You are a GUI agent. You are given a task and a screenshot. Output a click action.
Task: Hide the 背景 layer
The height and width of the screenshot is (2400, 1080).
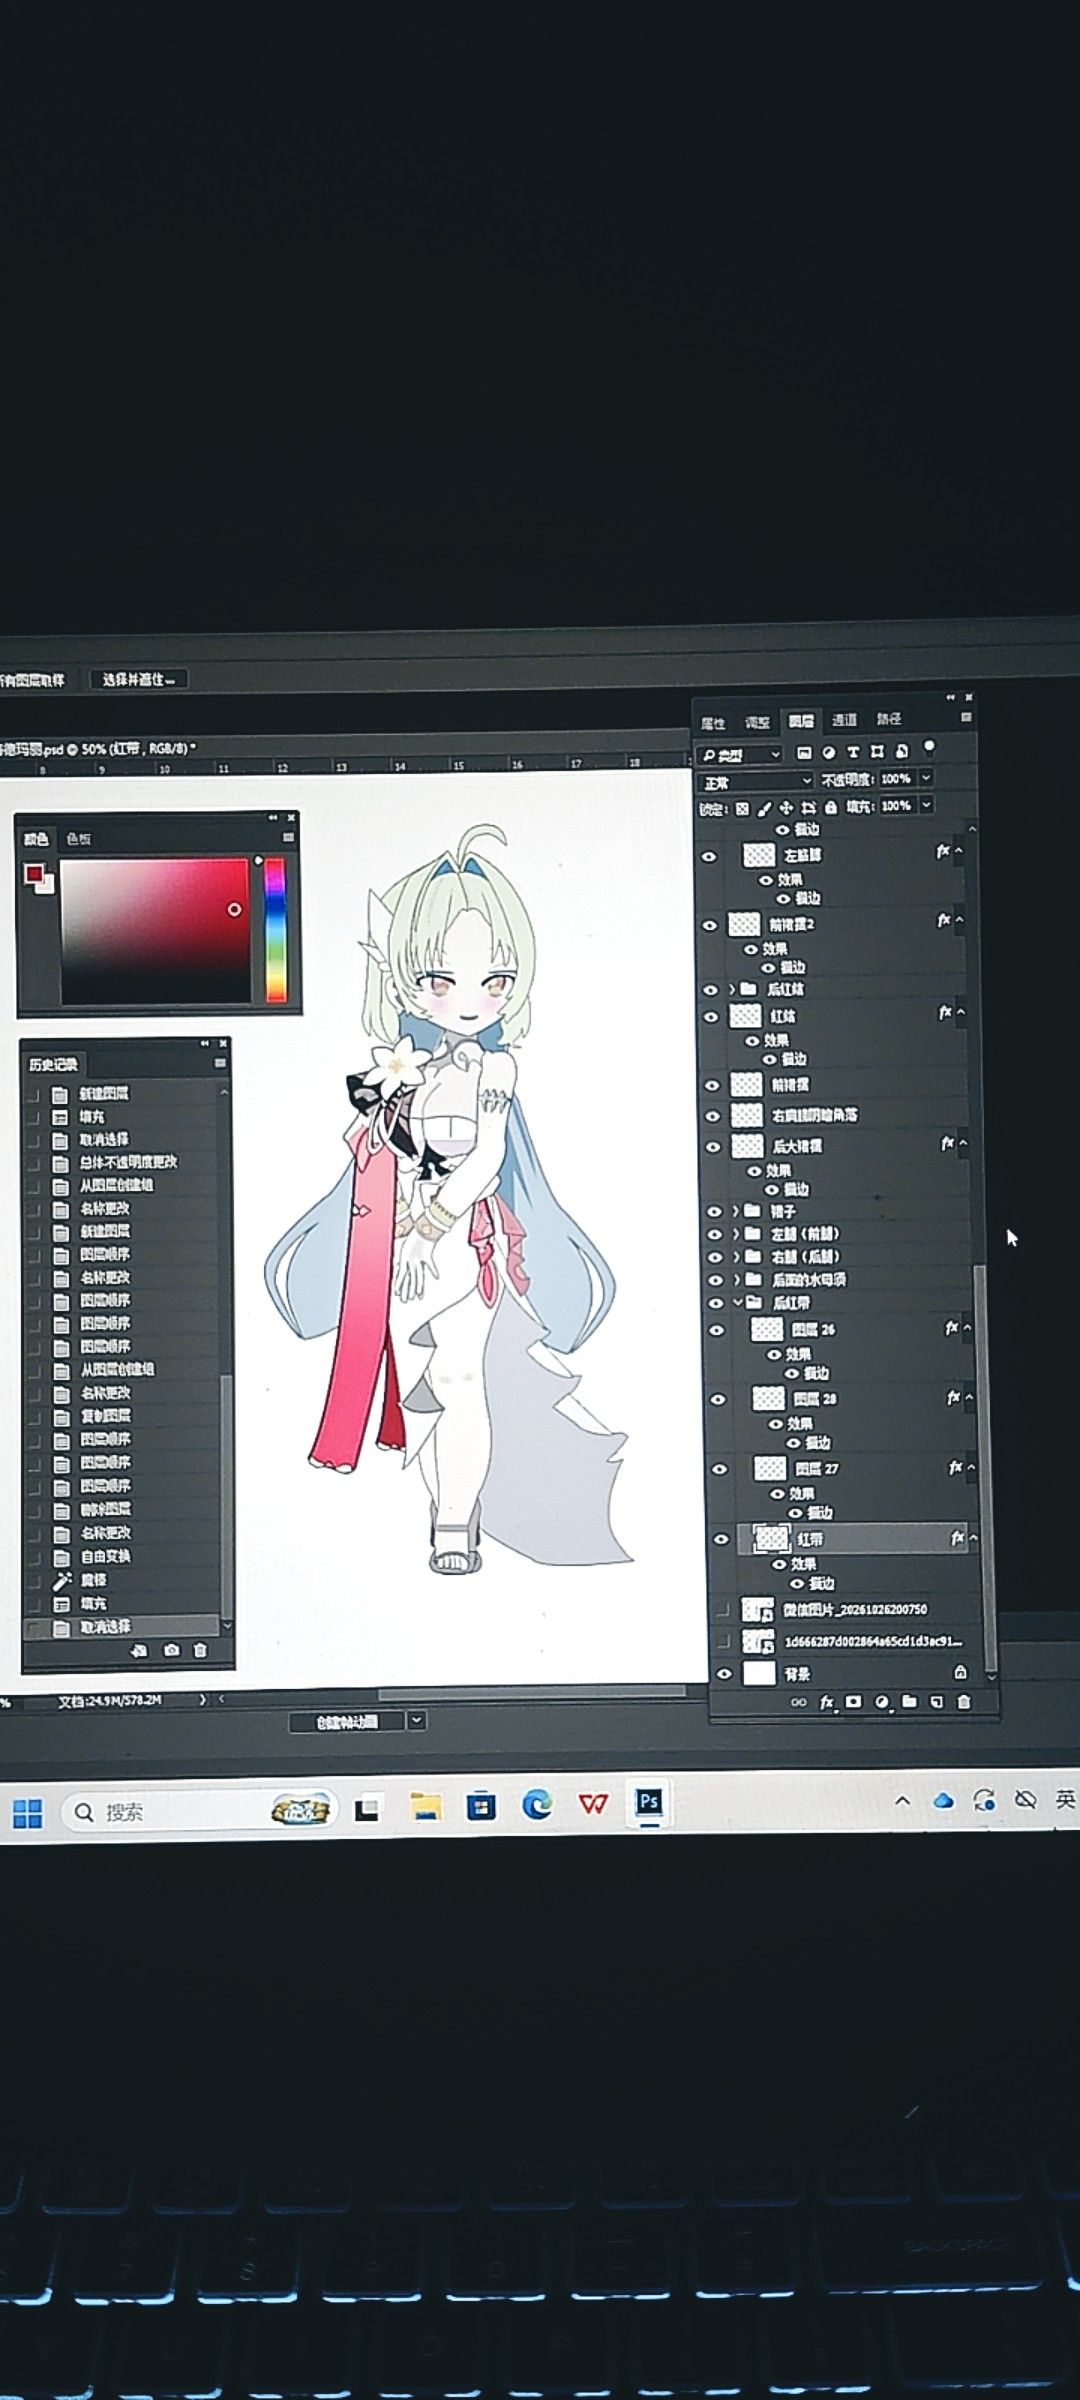(725, 1673)
